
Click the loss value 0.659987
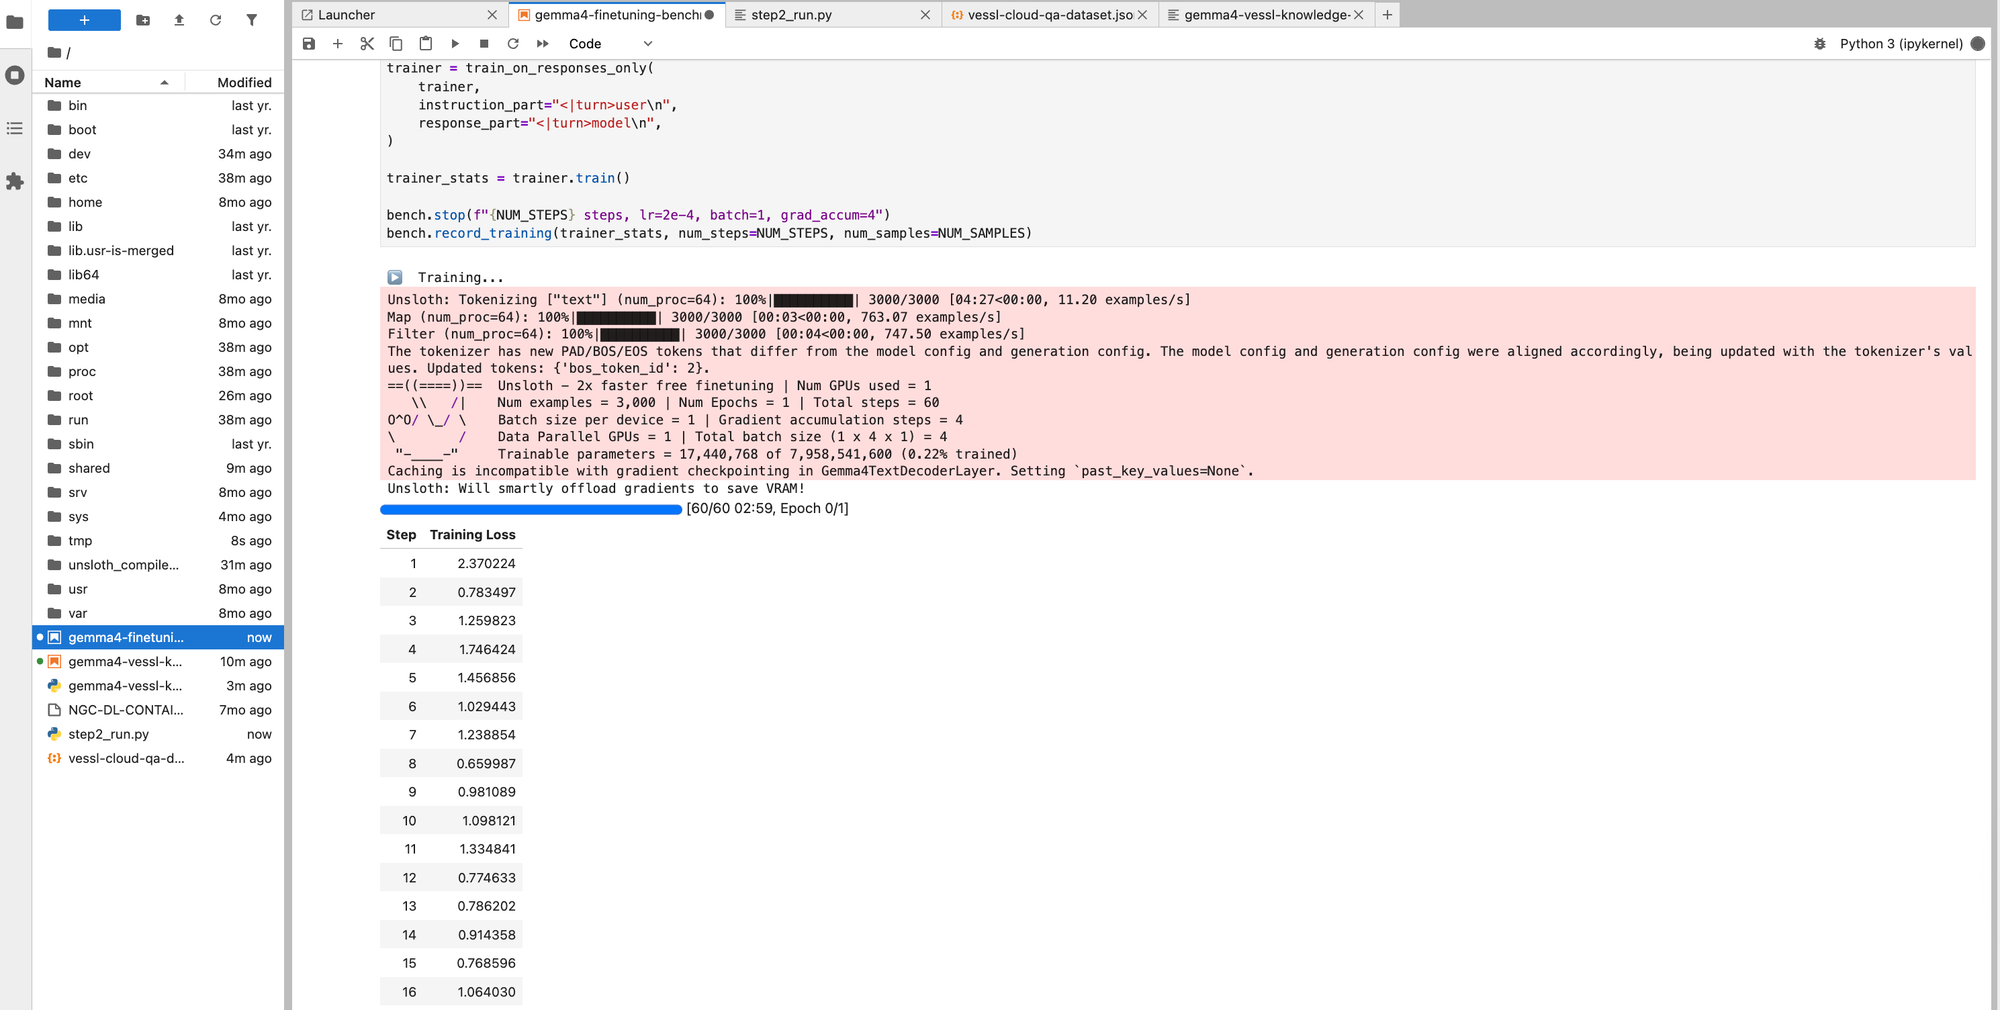[x=486, y=764]
